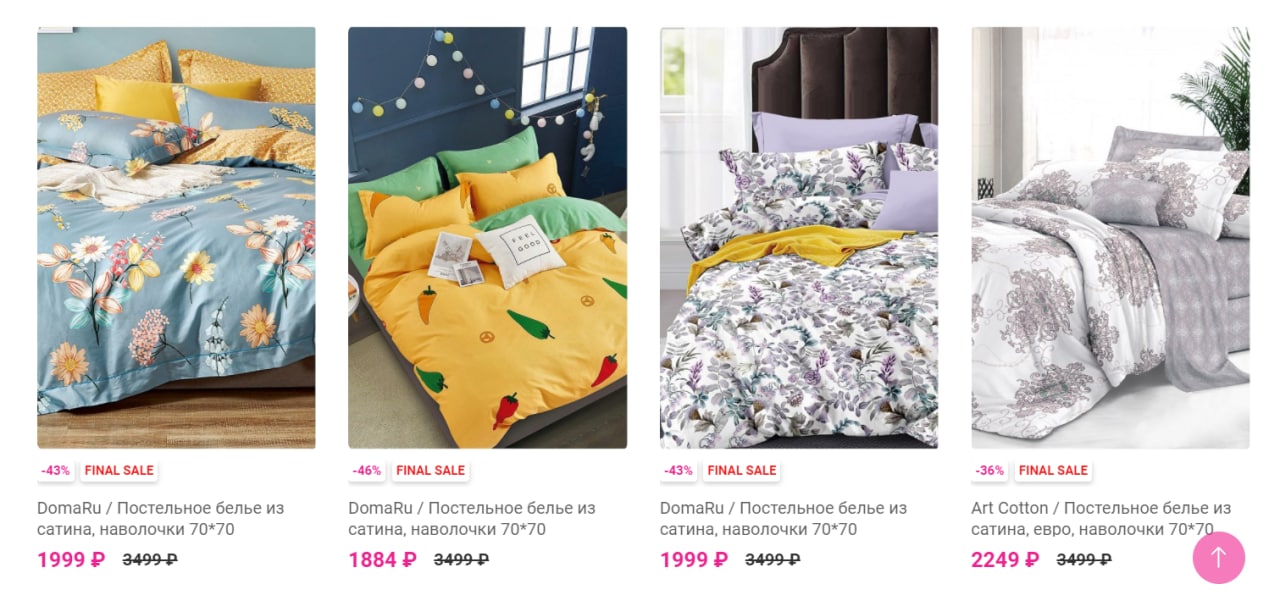This screenshot has width=1280, height=595.
Task: Open the blue floral bedding product image
Action: (176, 237)
